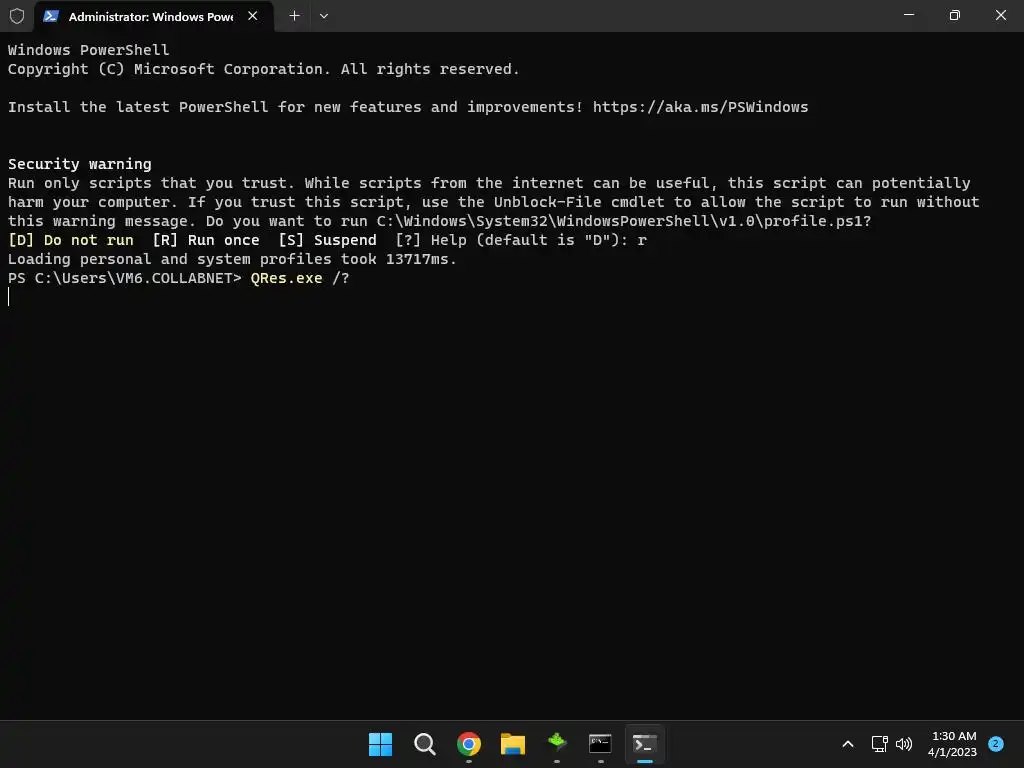This screenshot has width=1024, height=768.
Task: Open the notification badge showing 2
Action: [x=996, y=744]
